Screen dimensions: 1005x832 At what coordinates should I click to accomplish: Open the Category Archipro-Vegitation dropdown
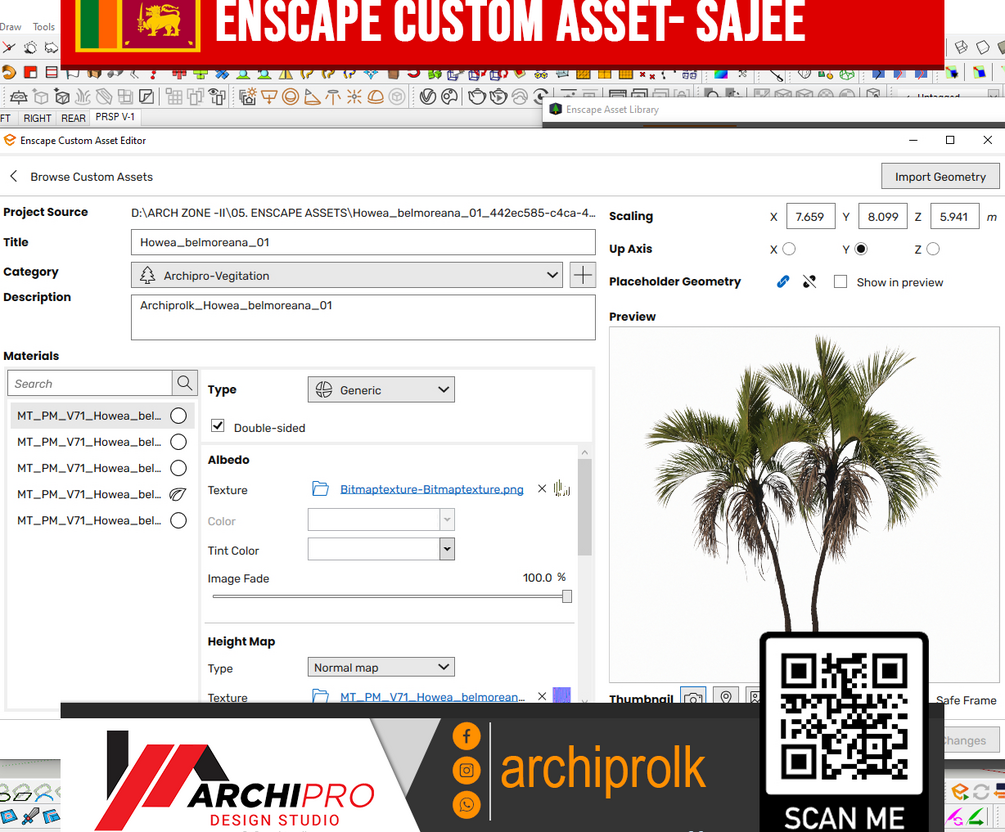(347, 275)
